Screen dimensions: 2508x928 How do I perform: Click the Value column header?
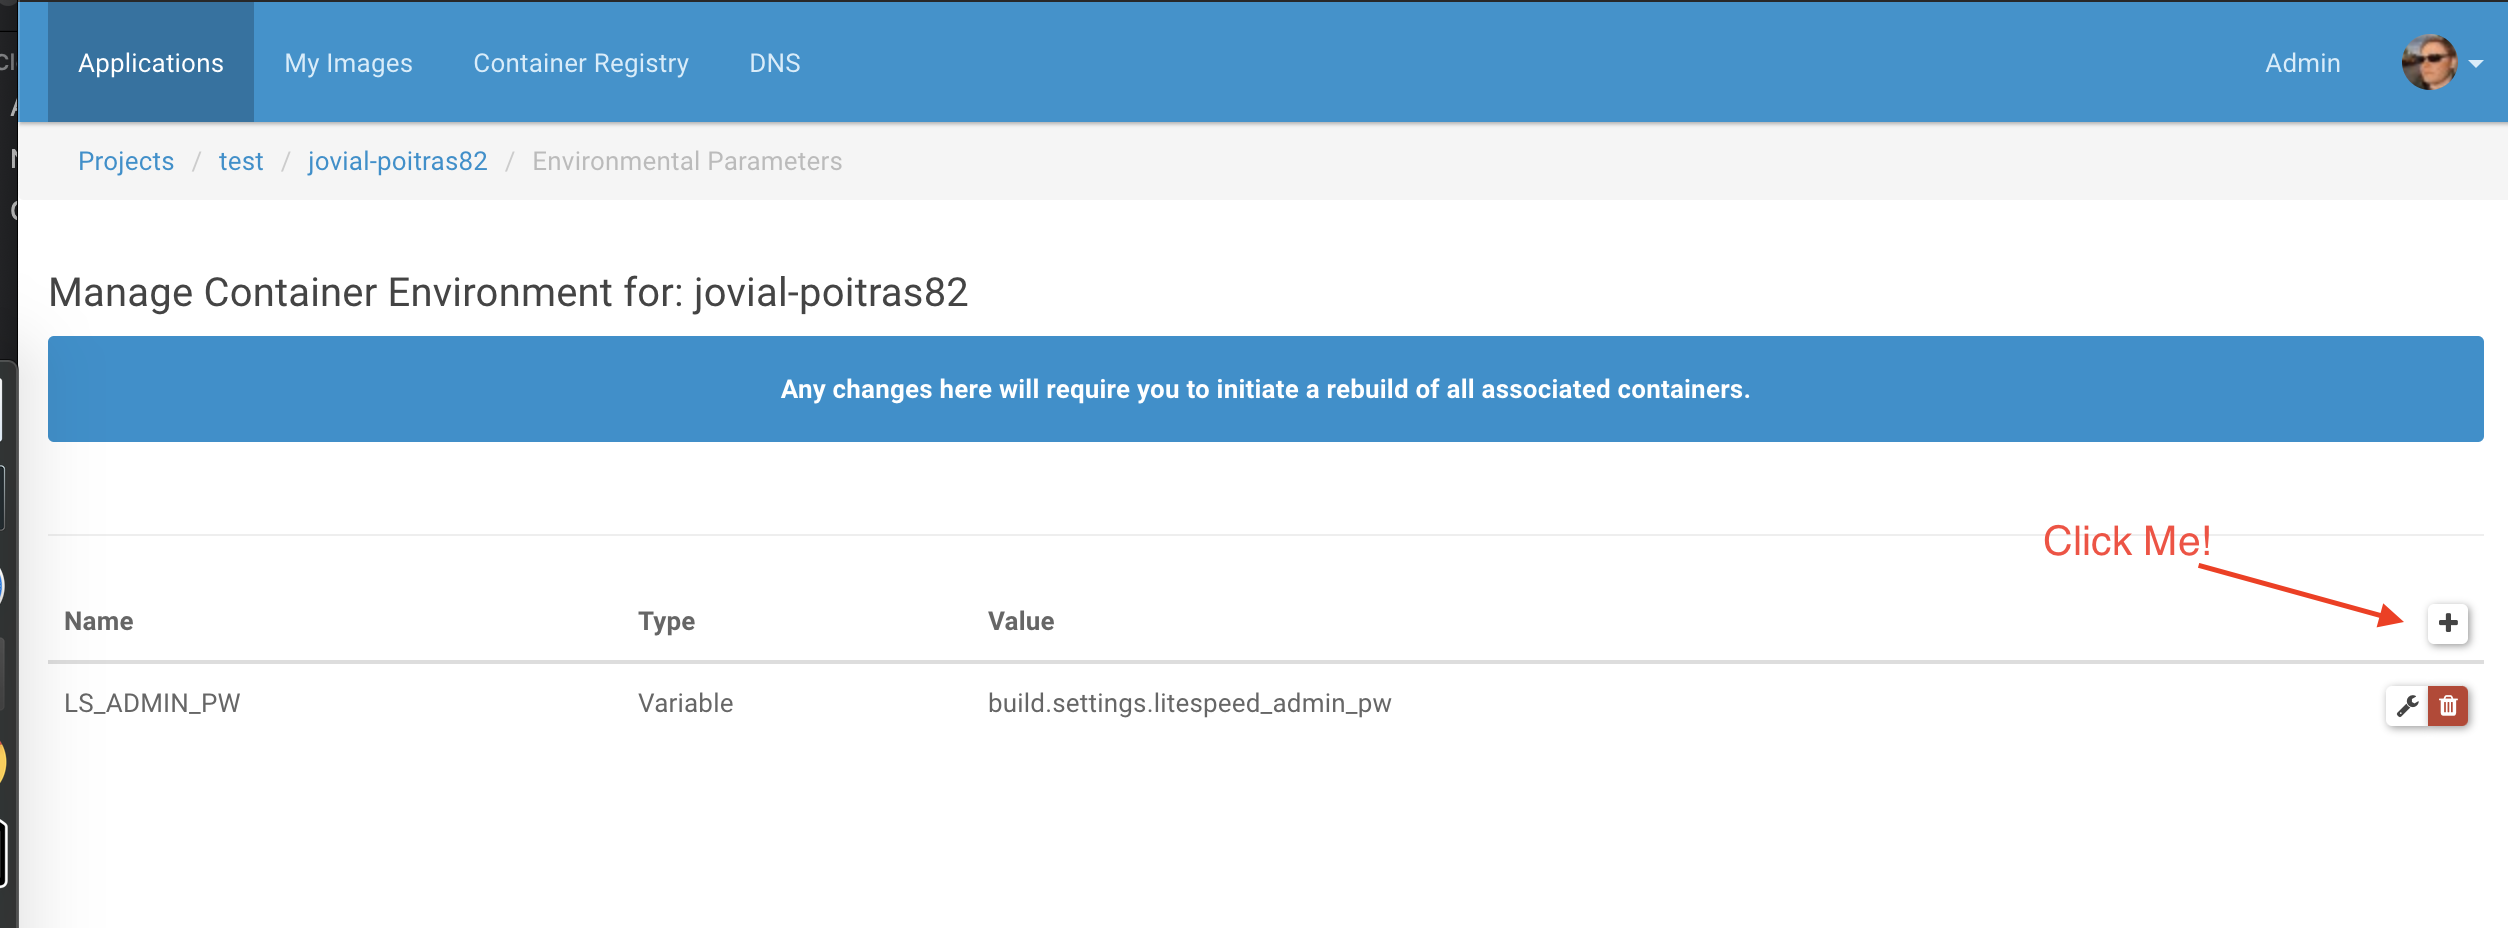coord(1021,621)
